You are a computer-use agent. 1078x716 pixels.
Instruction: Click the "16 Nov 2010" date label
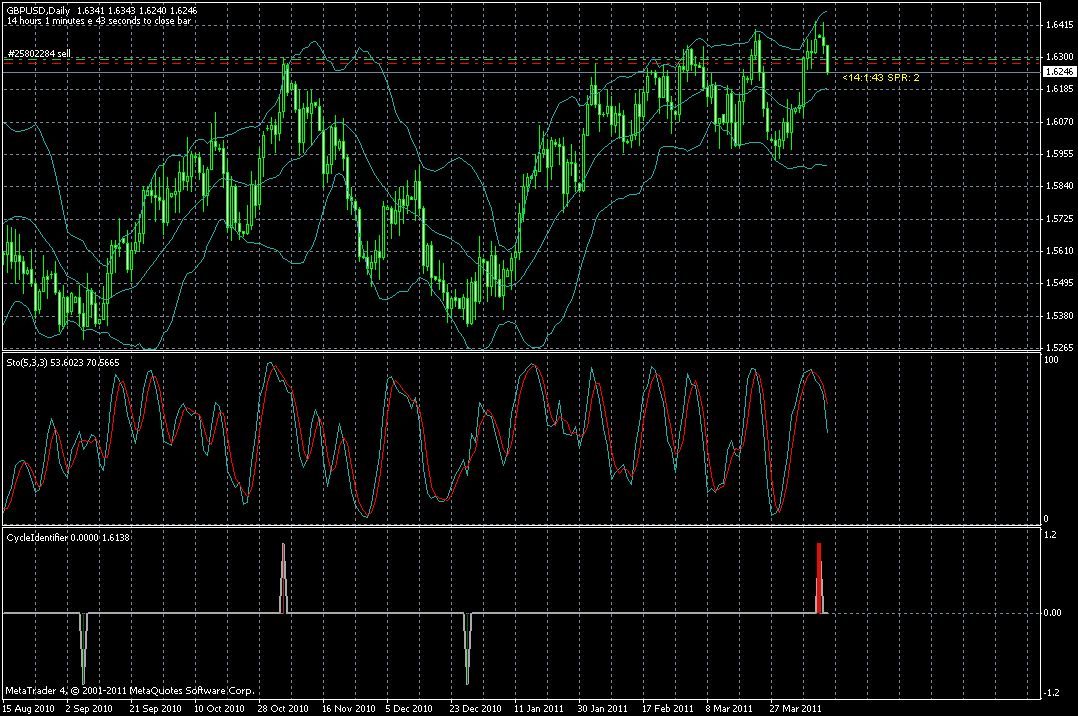click(349, 708)
